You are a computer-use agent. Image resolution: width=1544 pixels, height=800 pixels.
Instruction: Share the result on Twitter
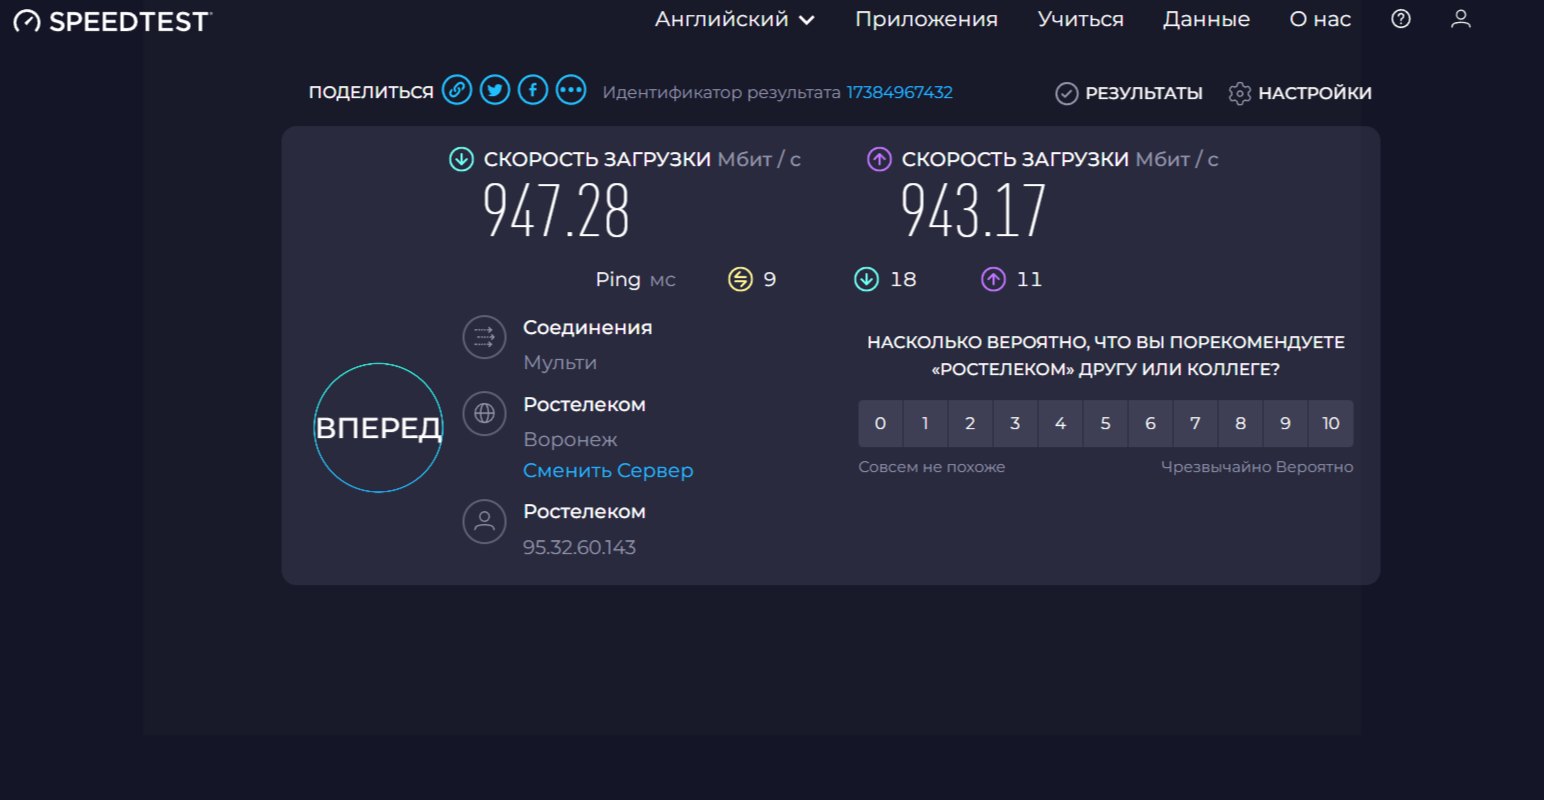[x=495, y=91]
